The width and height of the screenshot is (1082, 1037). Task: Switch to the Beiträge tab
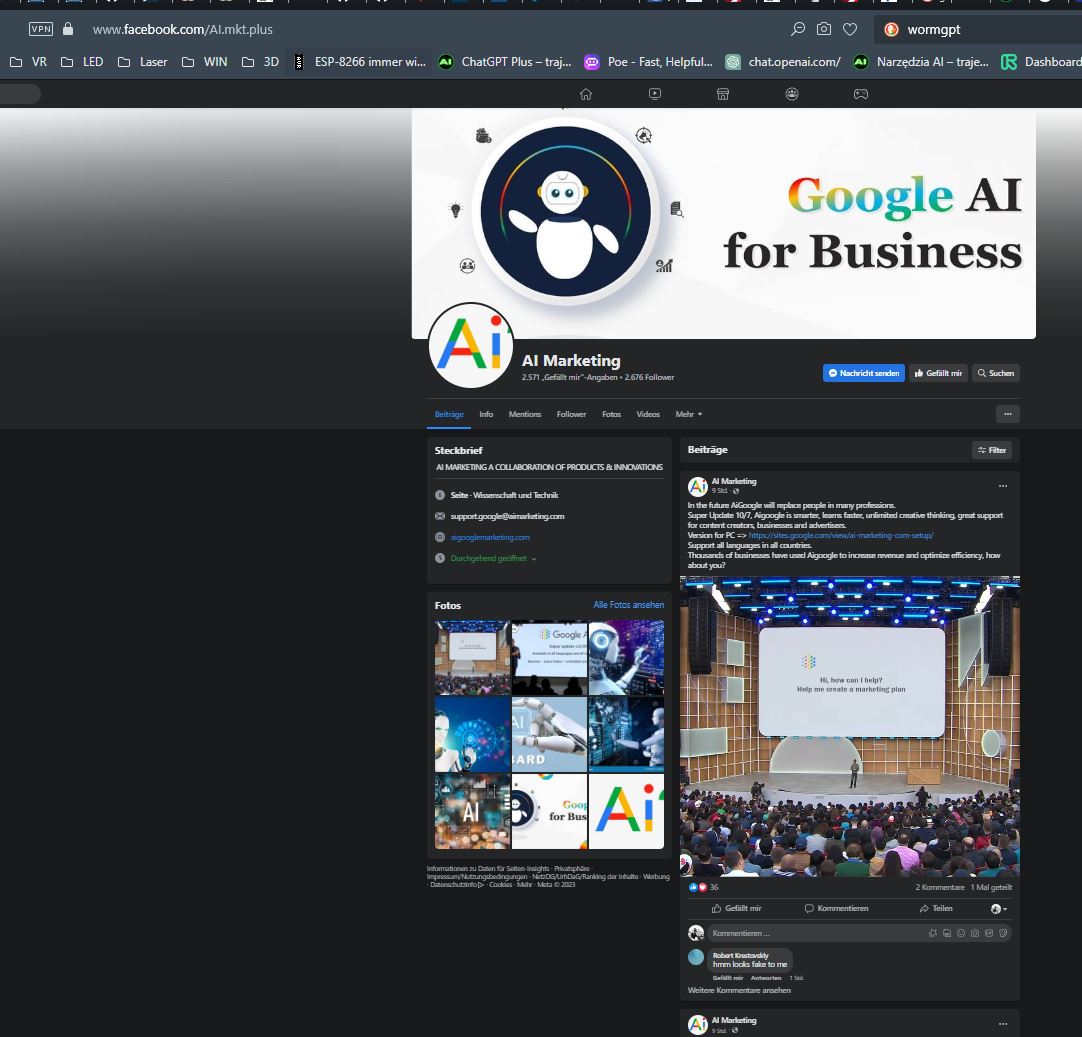tap(449, 414)
